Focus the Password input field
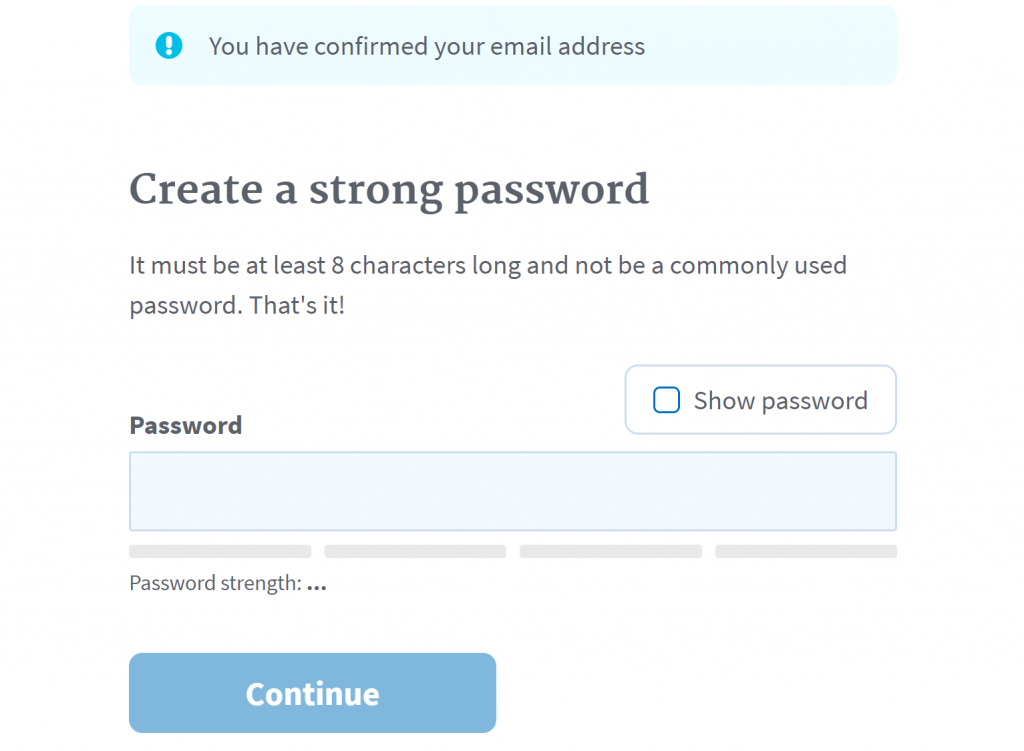Screen dimensions: 1024x751 point(512,491)
